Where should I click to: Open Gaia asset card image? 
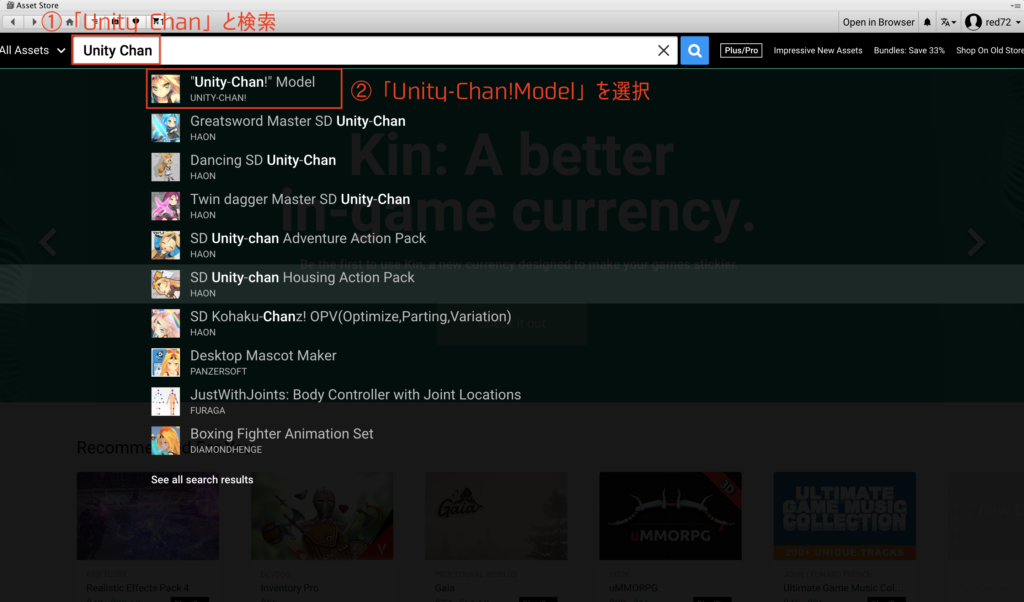tap(496, 516)
